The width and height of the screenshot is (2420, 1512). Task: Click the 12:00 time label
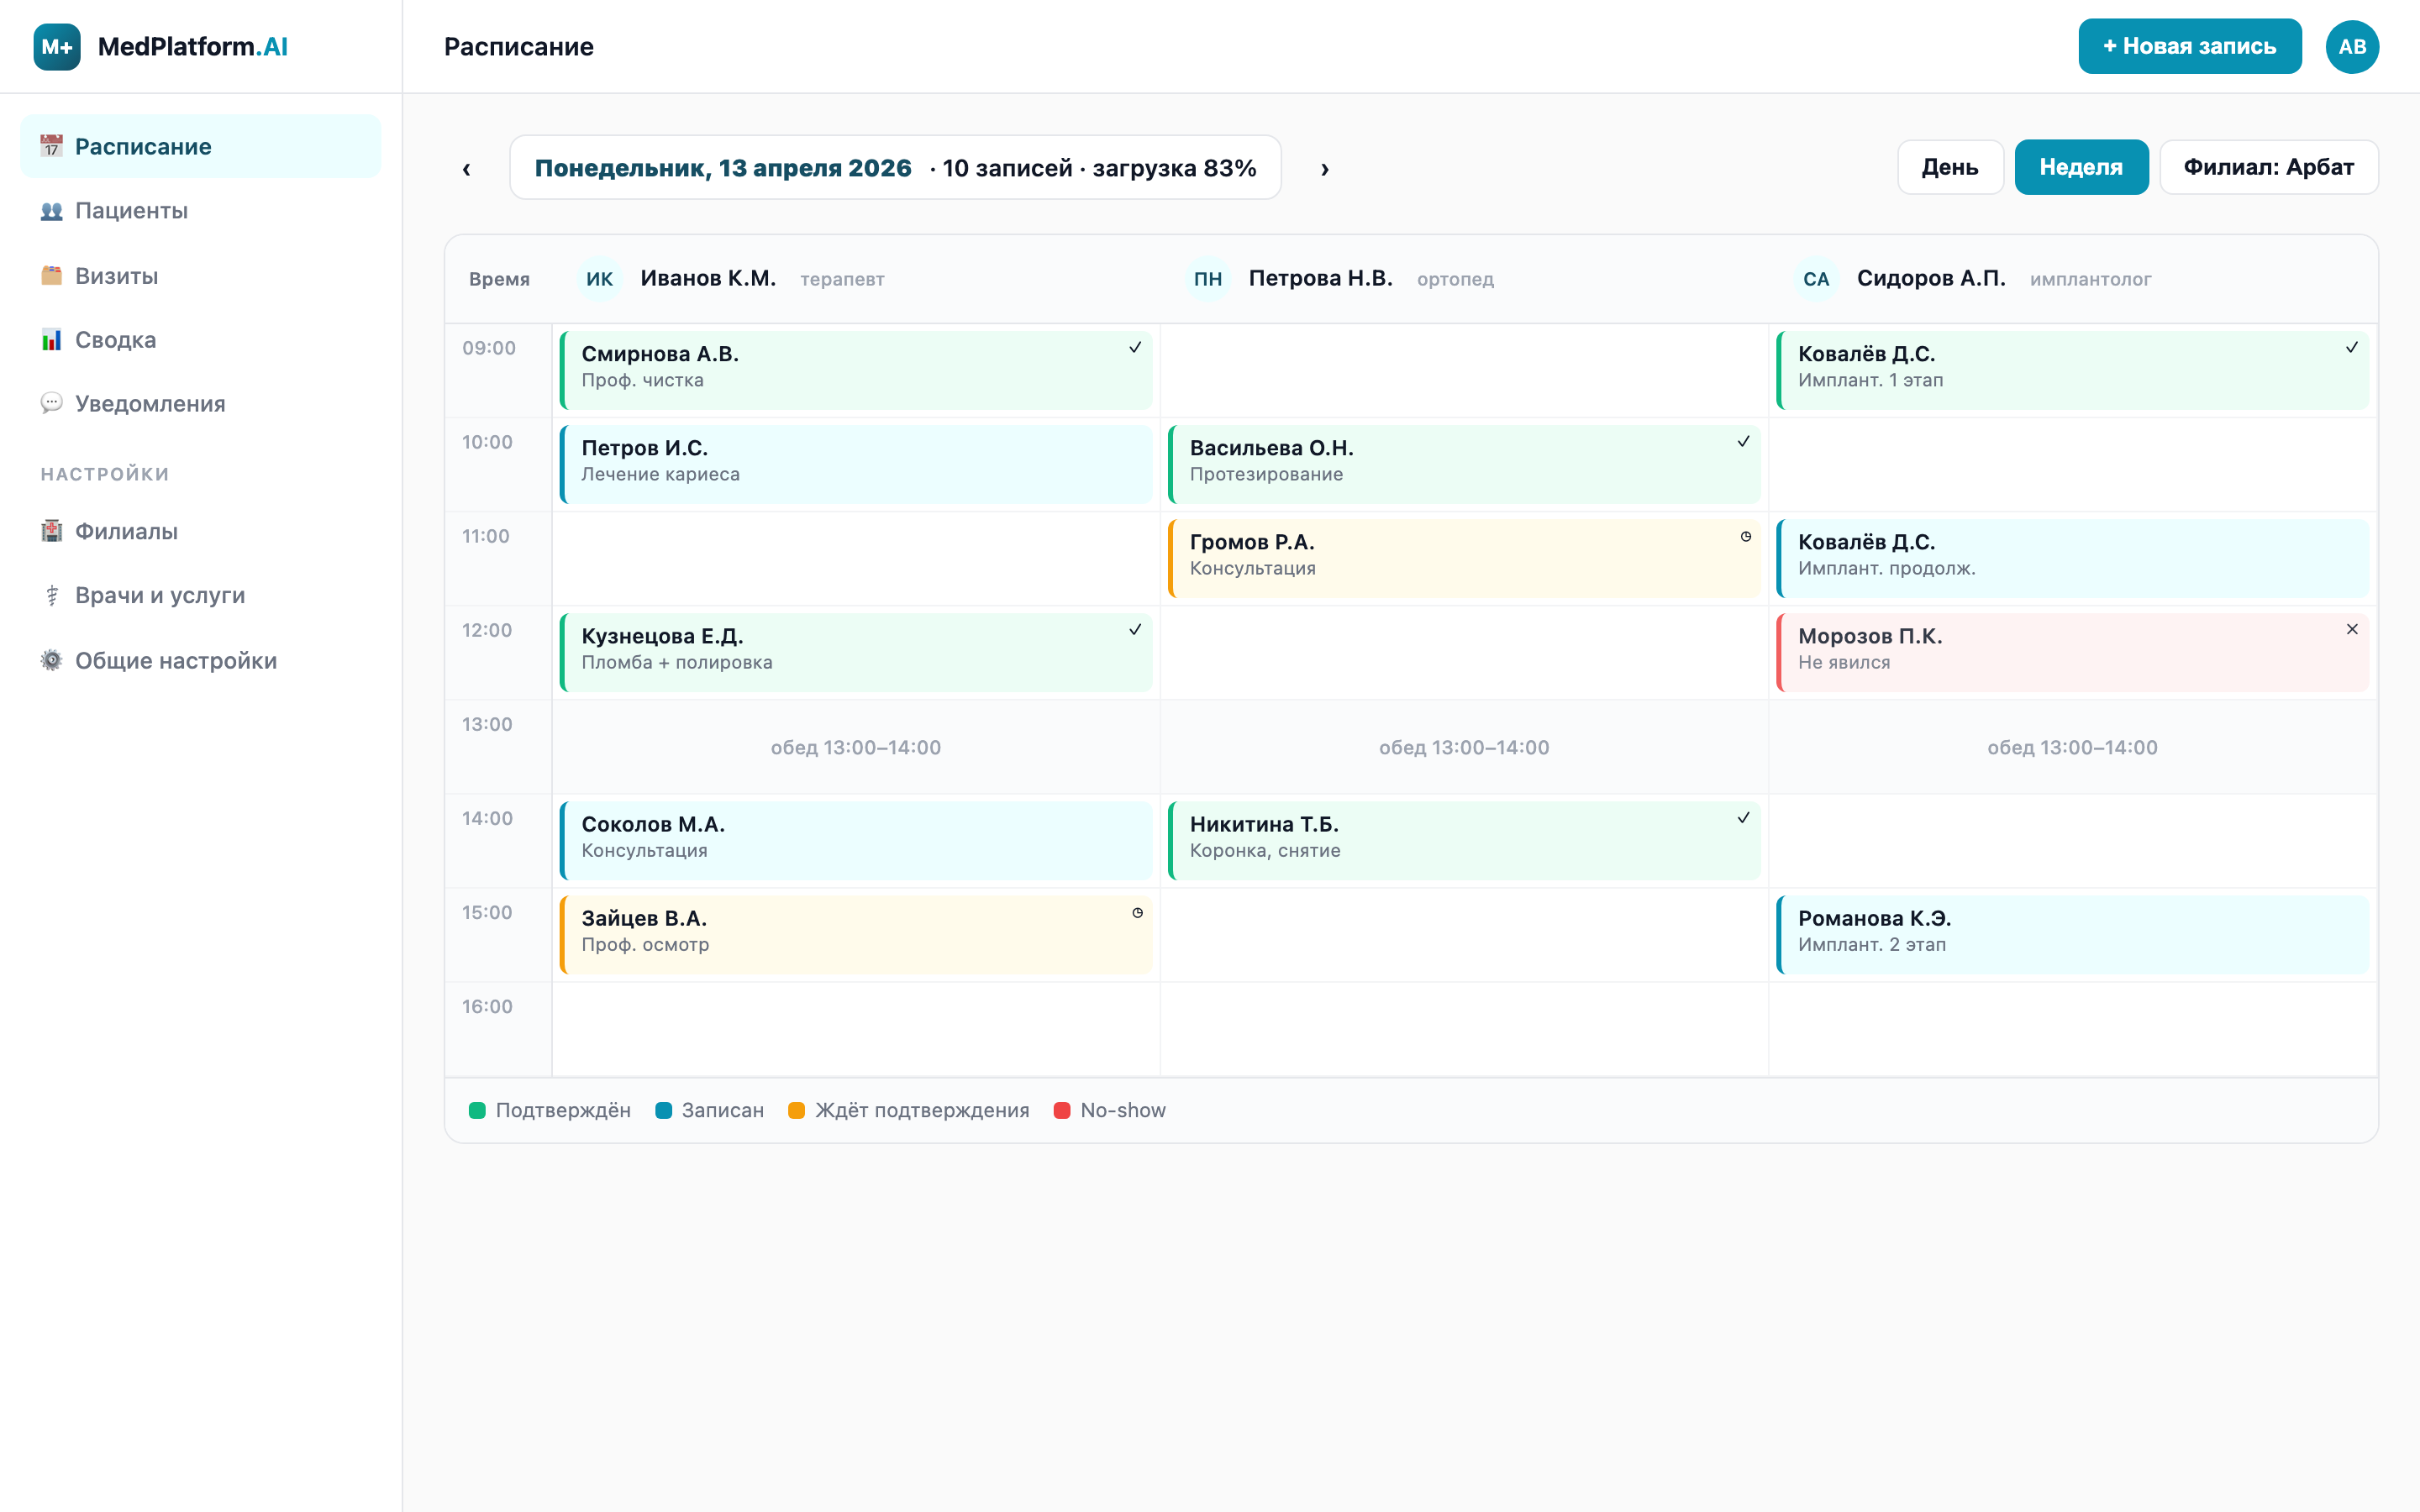(487, 630)
